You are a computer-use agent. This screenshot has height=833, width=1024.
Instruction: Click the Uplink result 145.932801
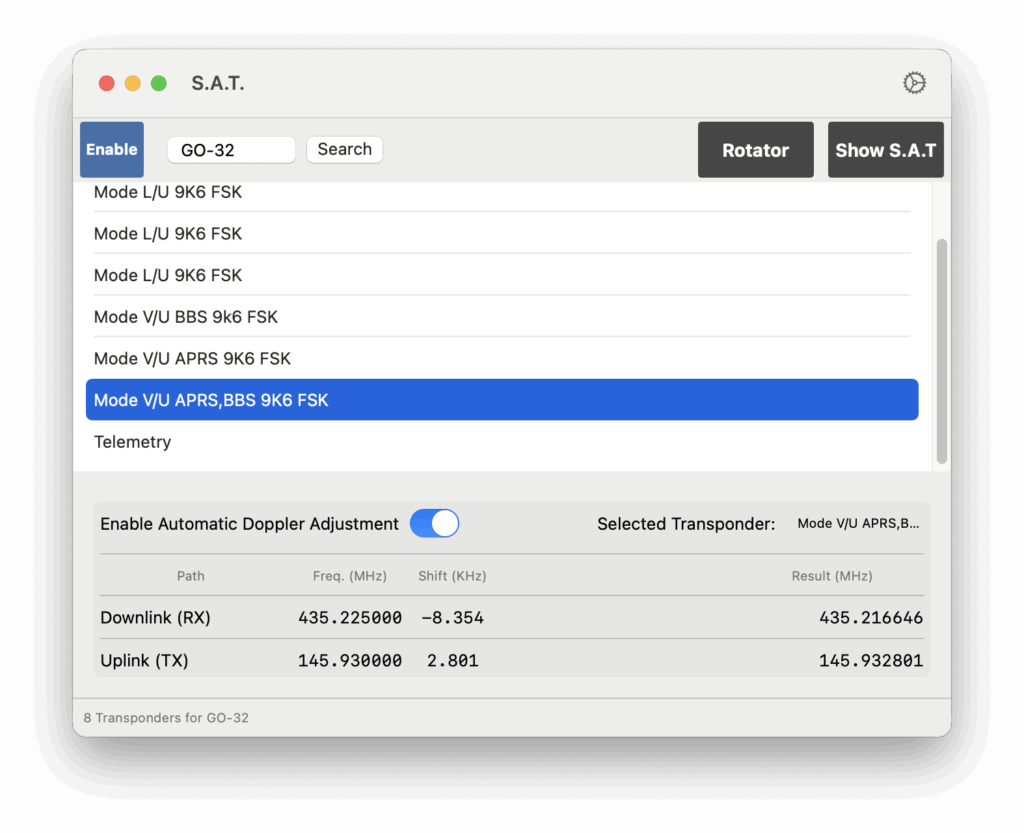871,661
